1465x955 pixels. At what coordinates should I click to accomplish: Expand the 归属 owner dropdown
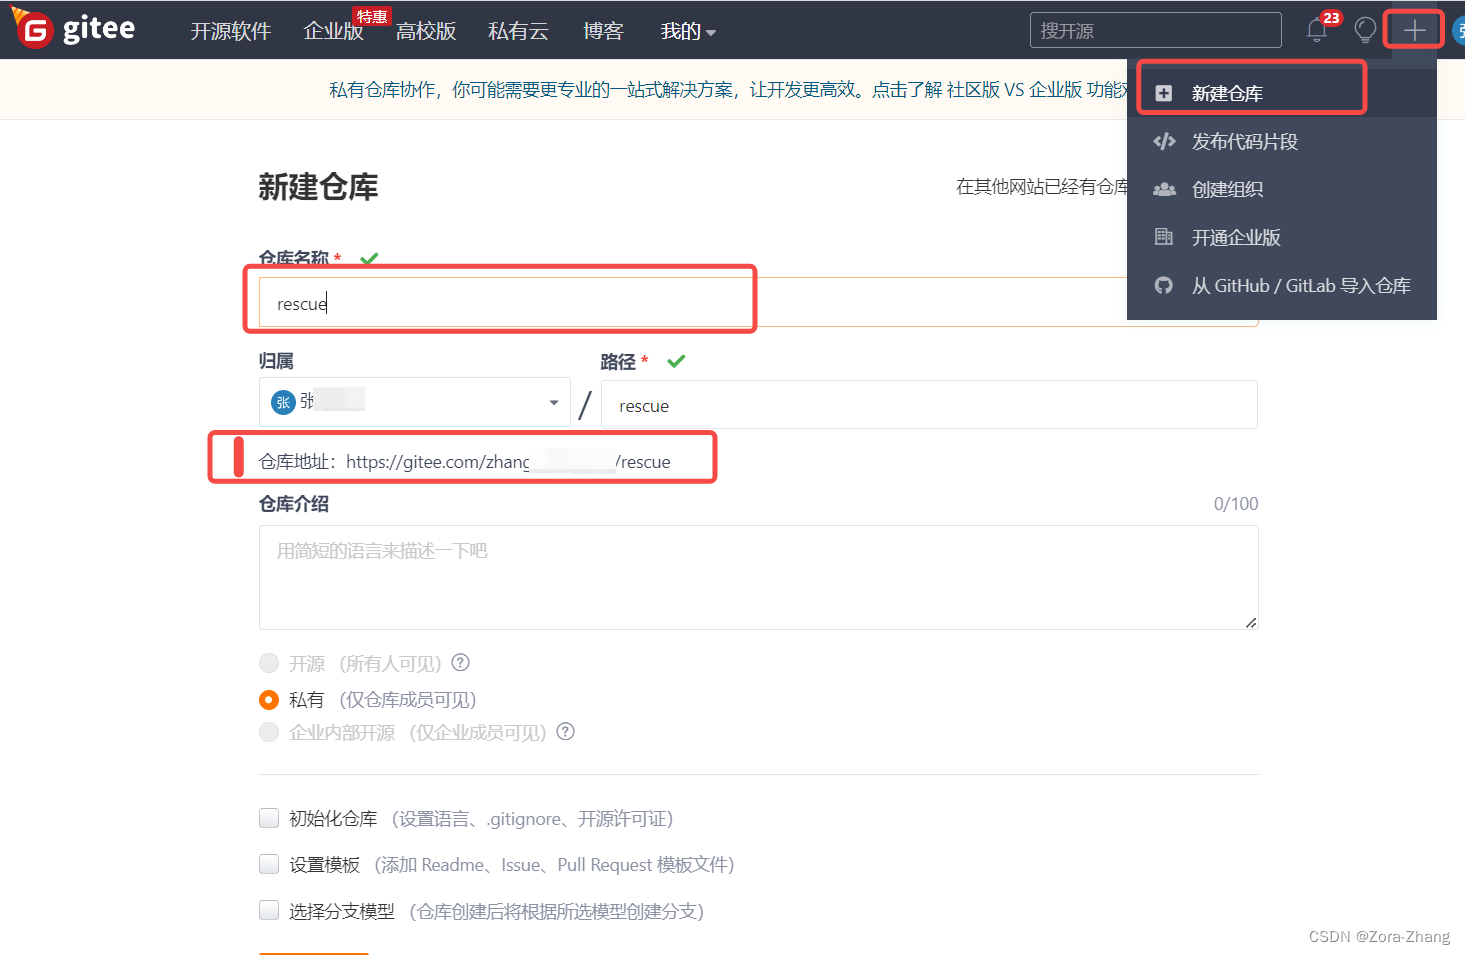pyautogui.click(x=415, y=402)
